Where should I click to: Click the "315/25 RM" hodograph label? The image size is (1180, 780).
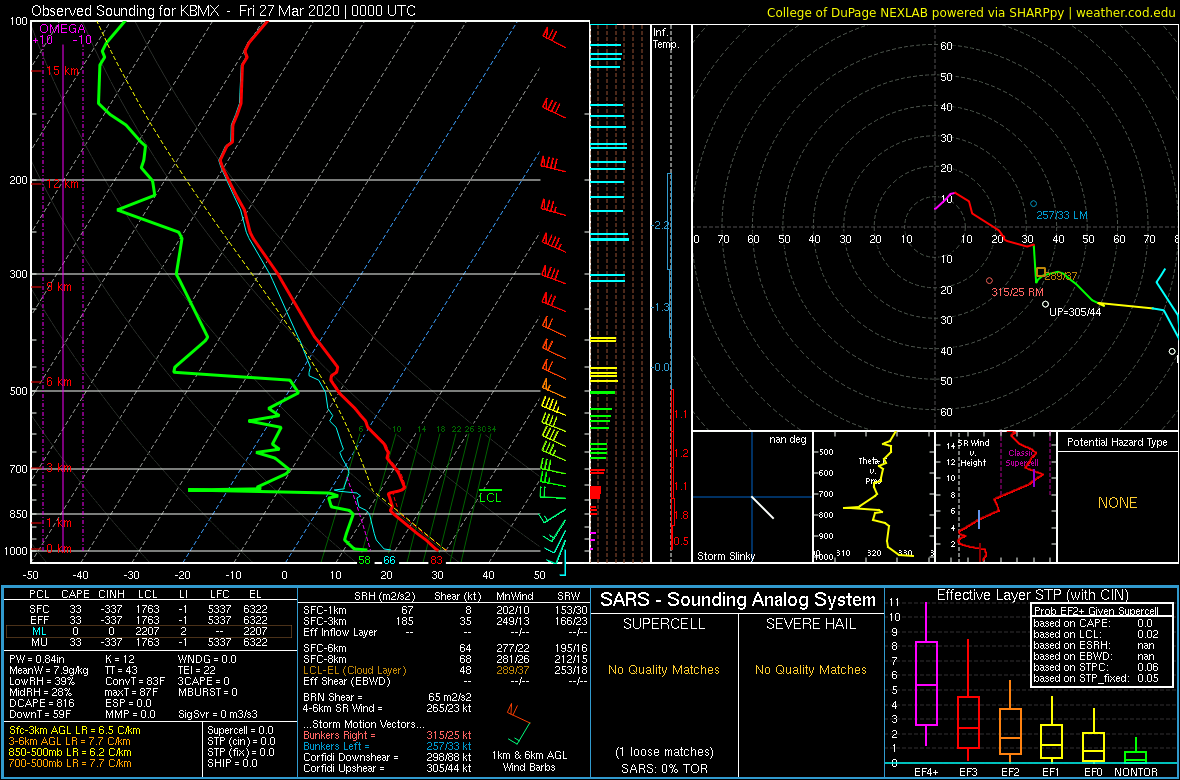(x=1017, y=292)
